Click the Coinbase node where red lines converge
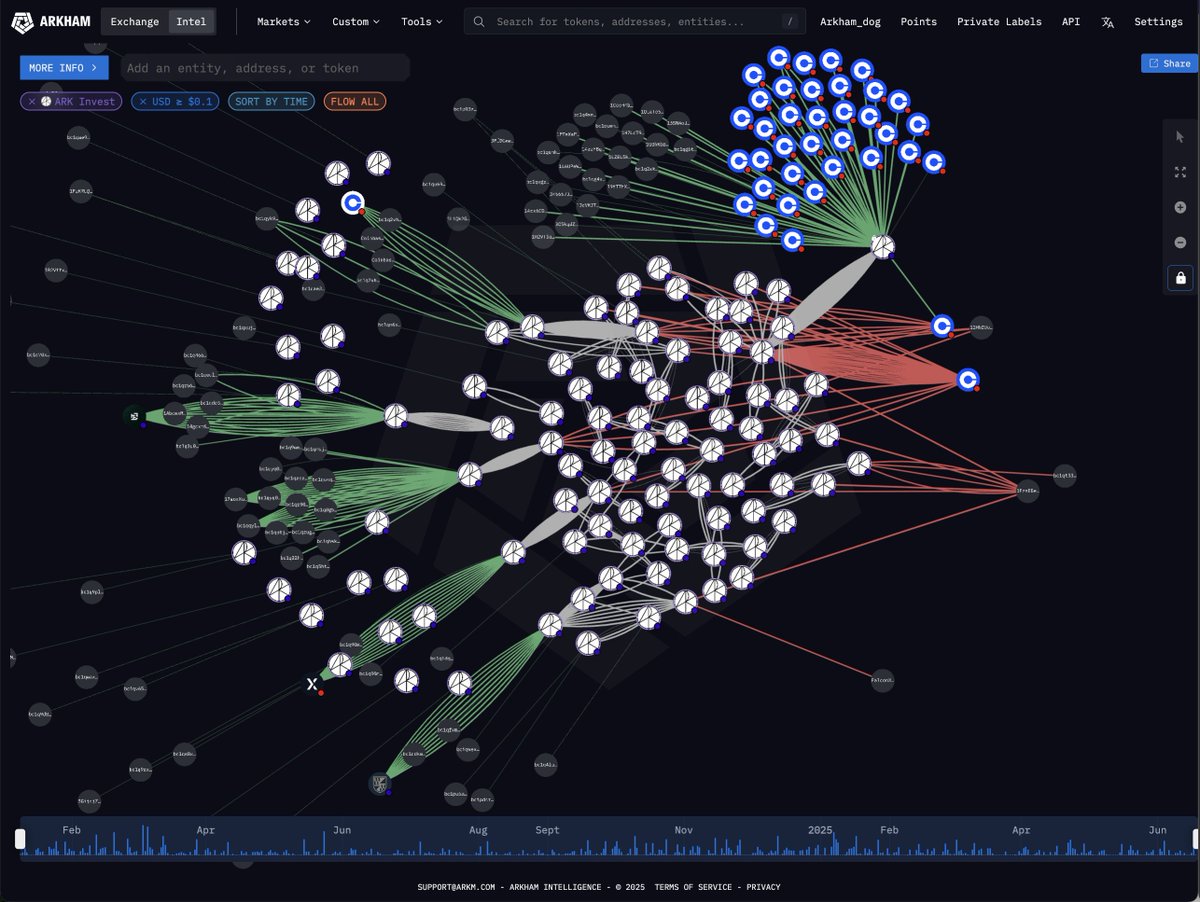The height and width of the screenshot is (902, 1200). (967, 380)
